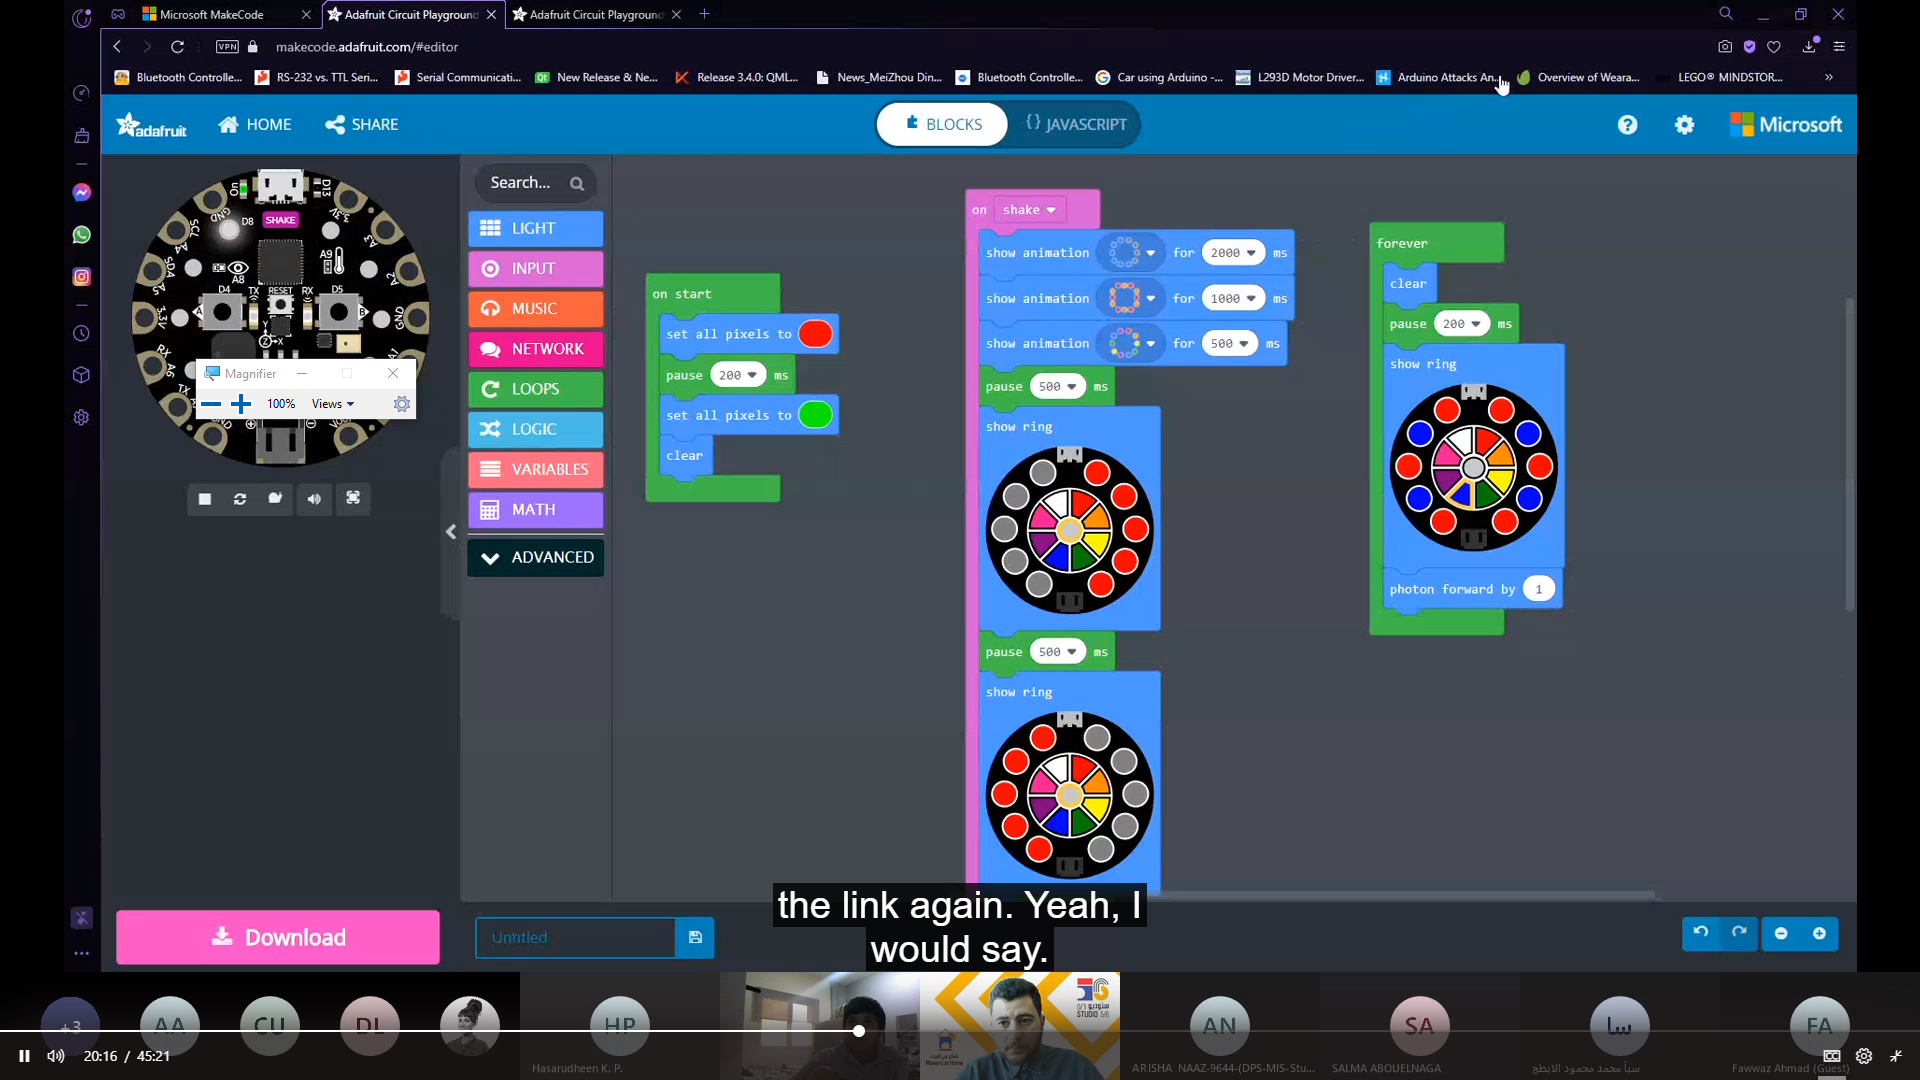Change the red set all pixels color
Viewport: 1920px width, 1080px height.
[815, 334]
